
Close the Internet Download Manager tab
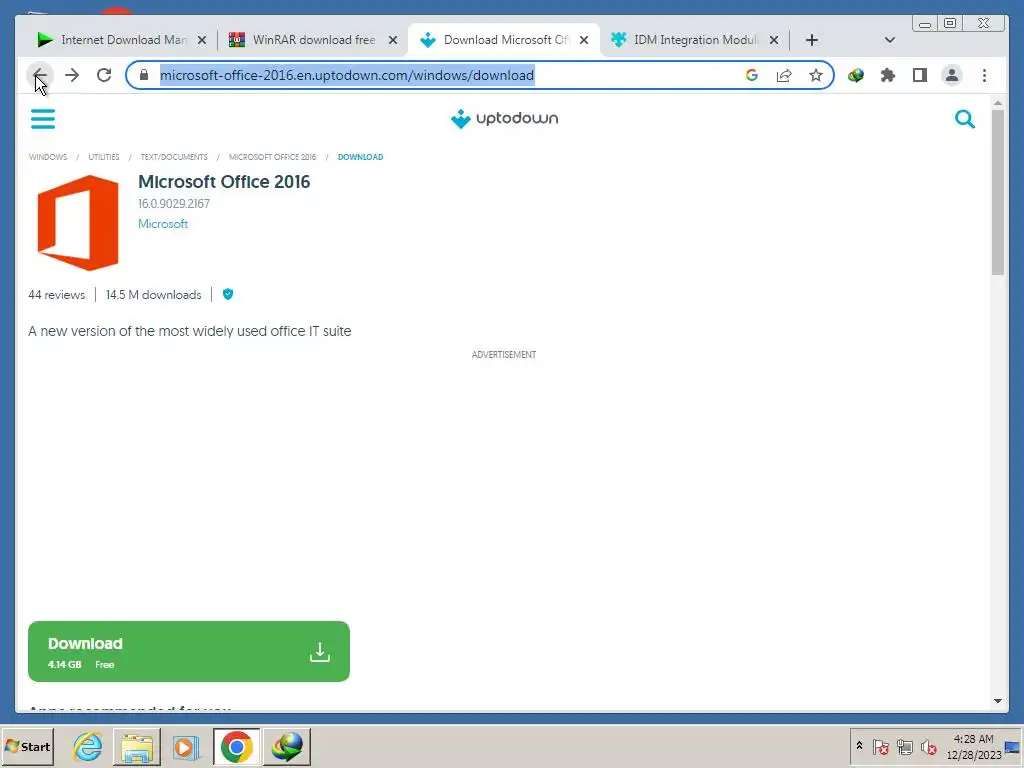pyautogui.click(x=202, y=40)
